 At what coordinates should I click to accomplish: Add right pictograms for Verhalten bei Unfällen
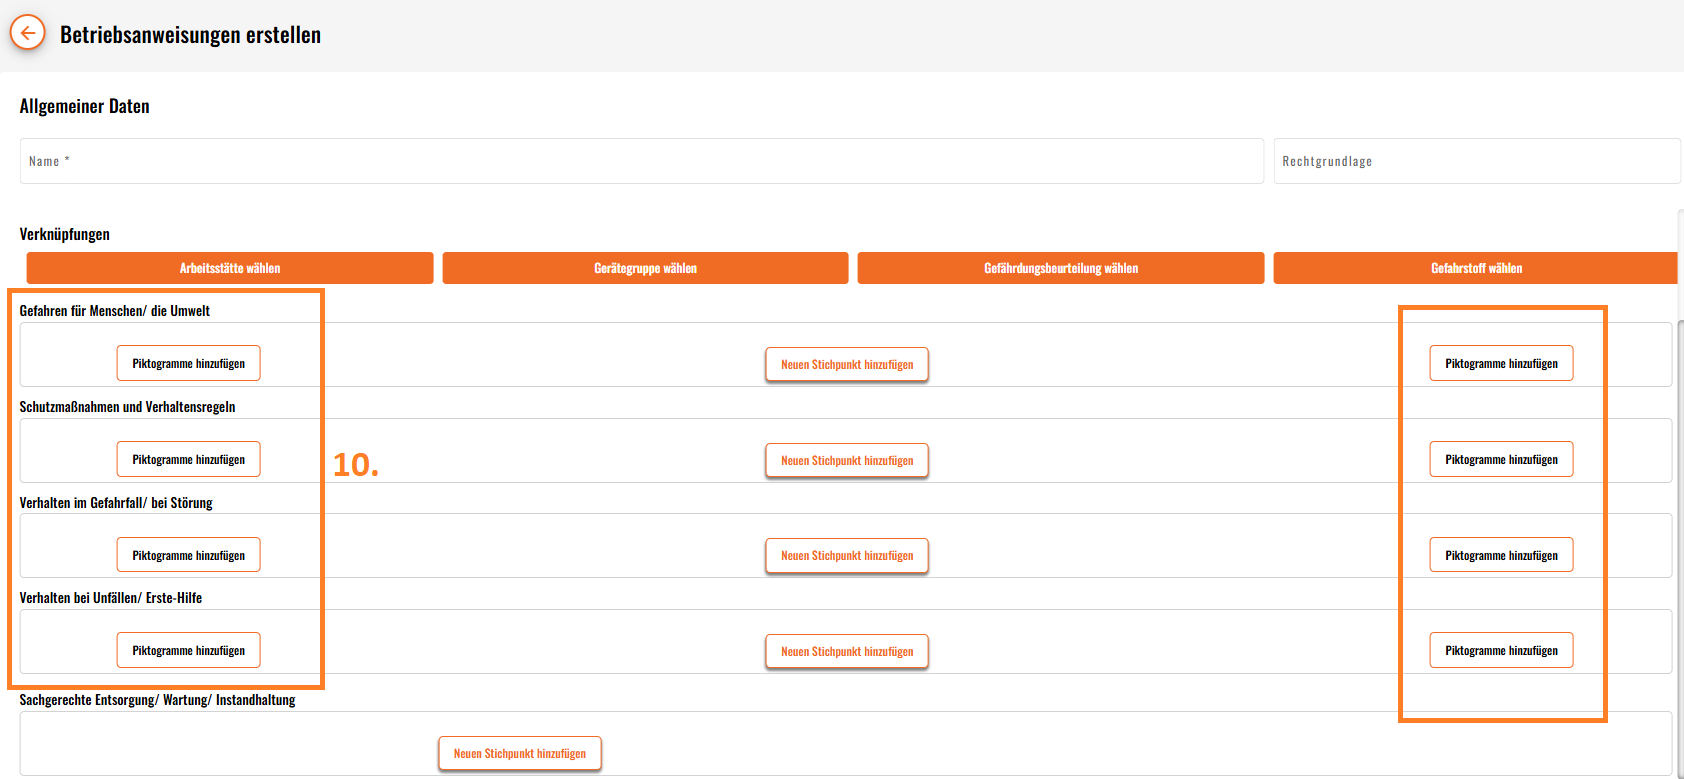[x=1501, y=650]
